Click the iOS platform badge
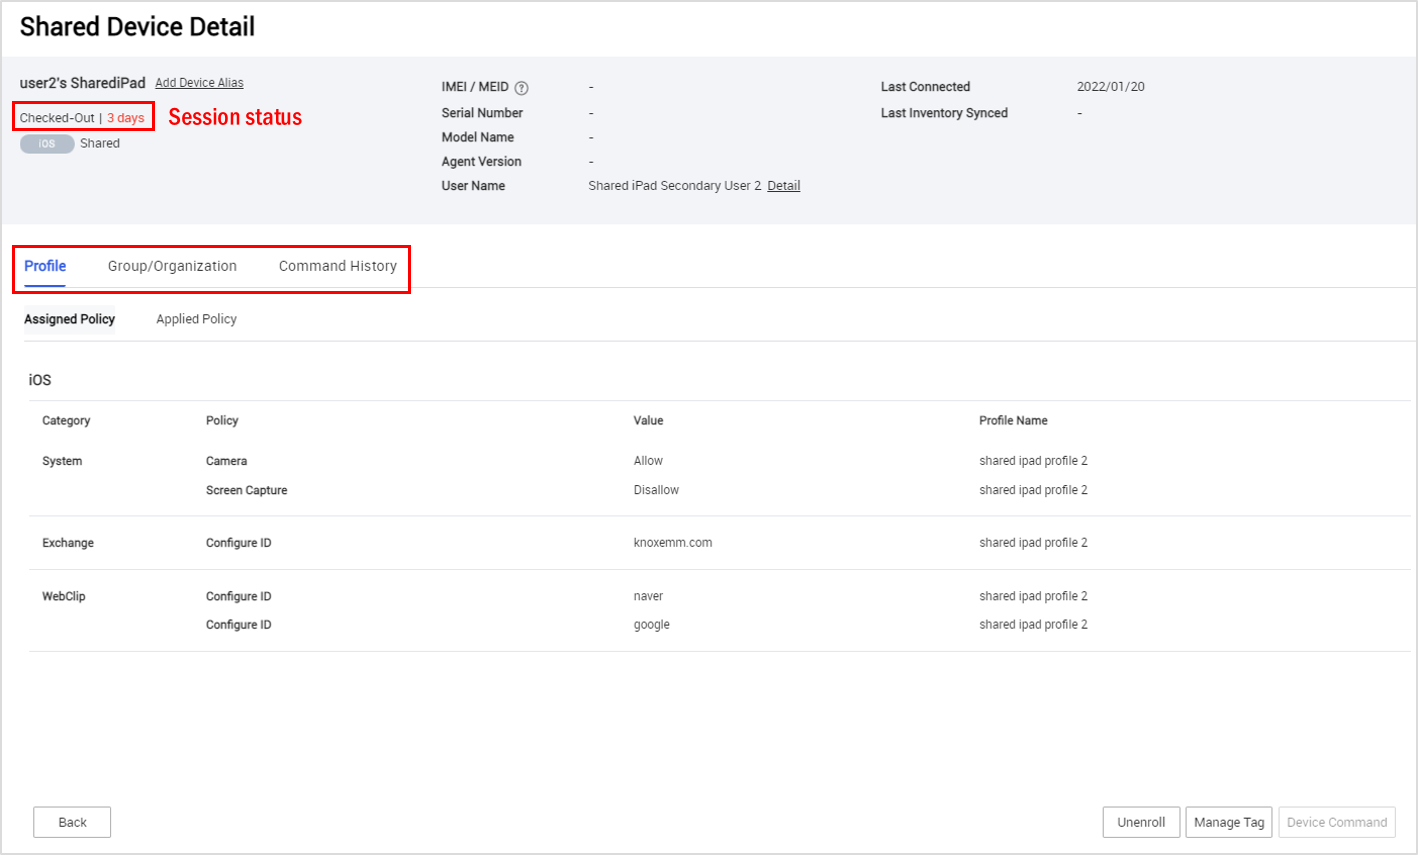Viewport: 1418px width, 855px height. click(46, 143)
